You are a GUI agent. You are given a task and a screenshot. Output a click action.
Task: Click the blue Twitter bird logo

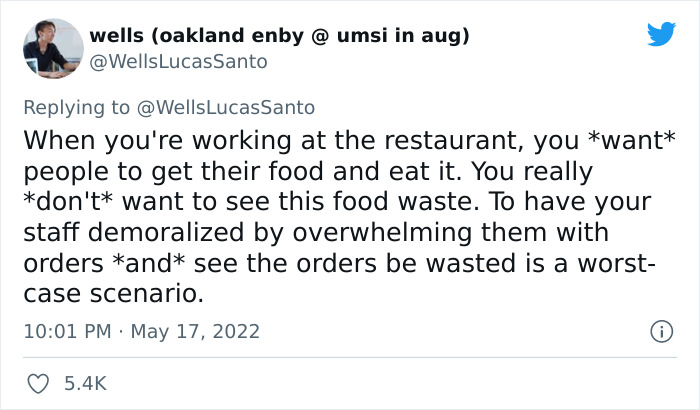[x=661, y=33]
